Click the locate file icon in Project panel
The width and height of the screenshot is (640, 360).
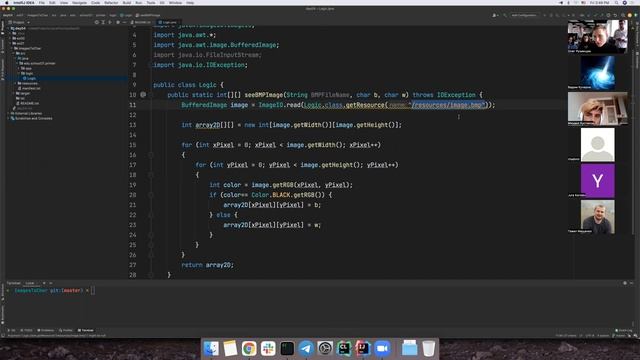pyautogui.click(x=97, y=22)
